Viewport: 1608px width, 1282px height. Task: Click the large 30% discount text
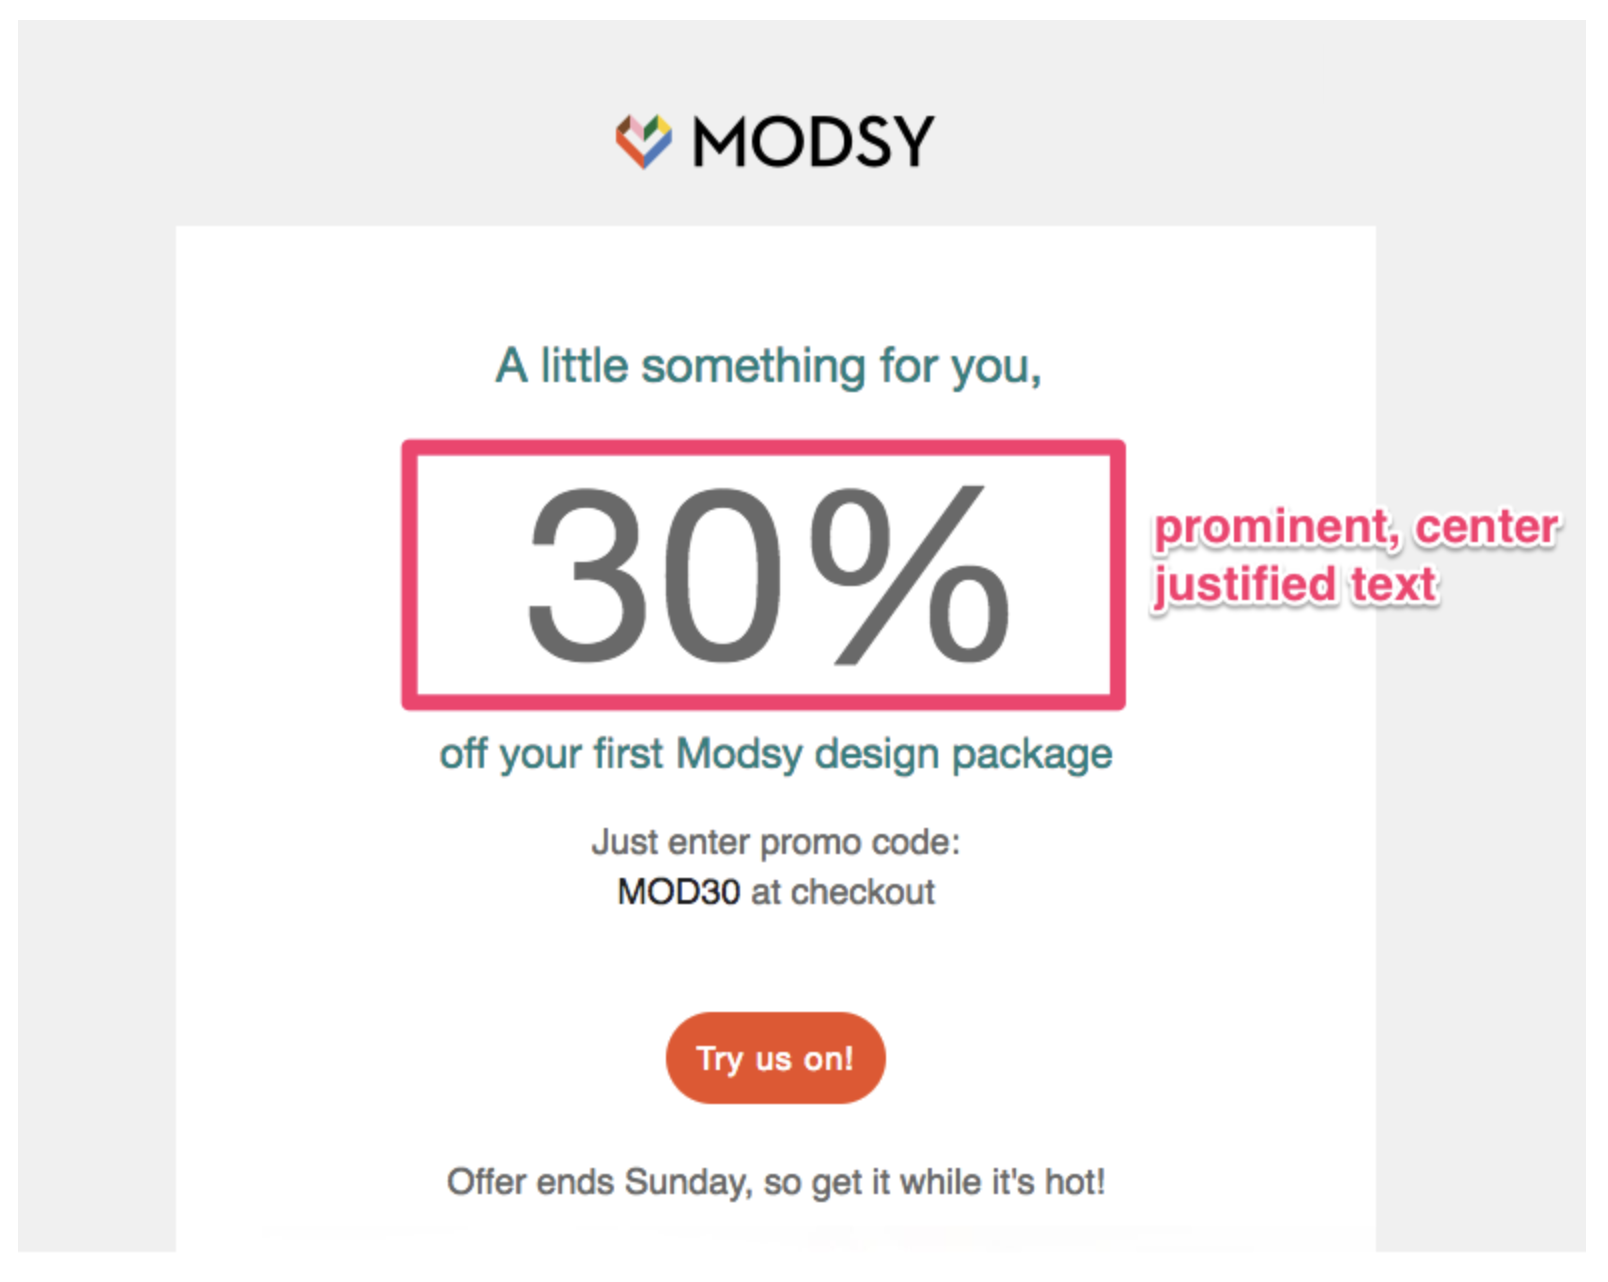(x=768, y=574)
